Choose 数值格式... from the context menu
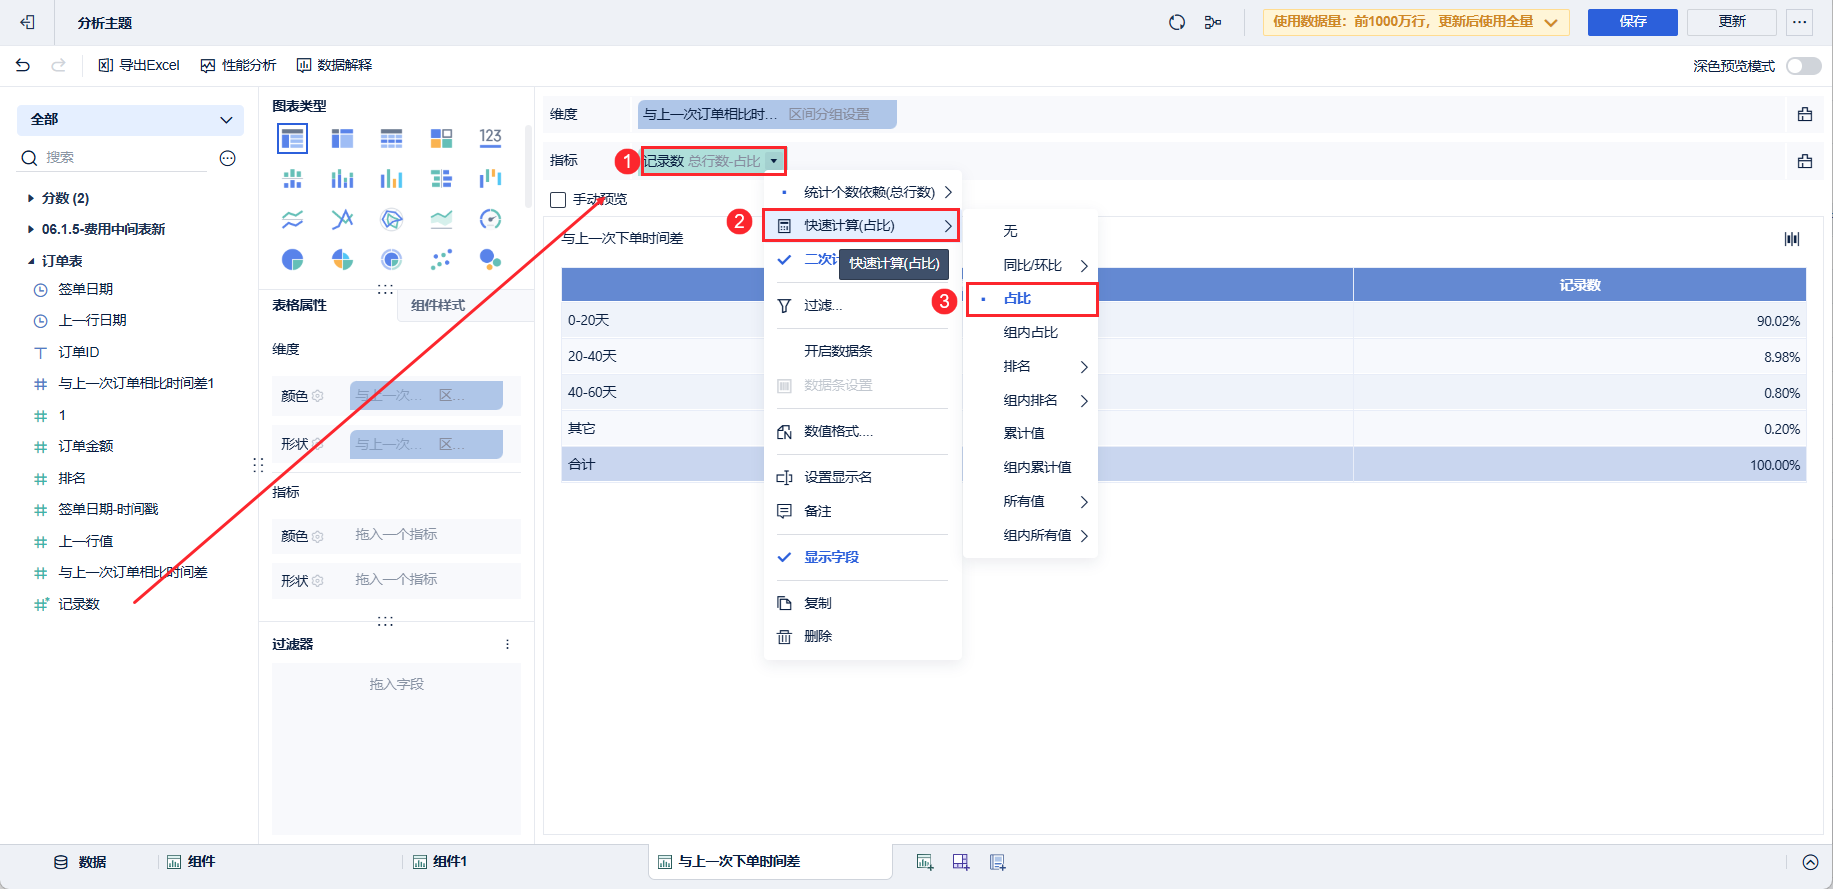Image resolution: width=1833 pixels, height=889 pixels. click(x=862, y=432)
